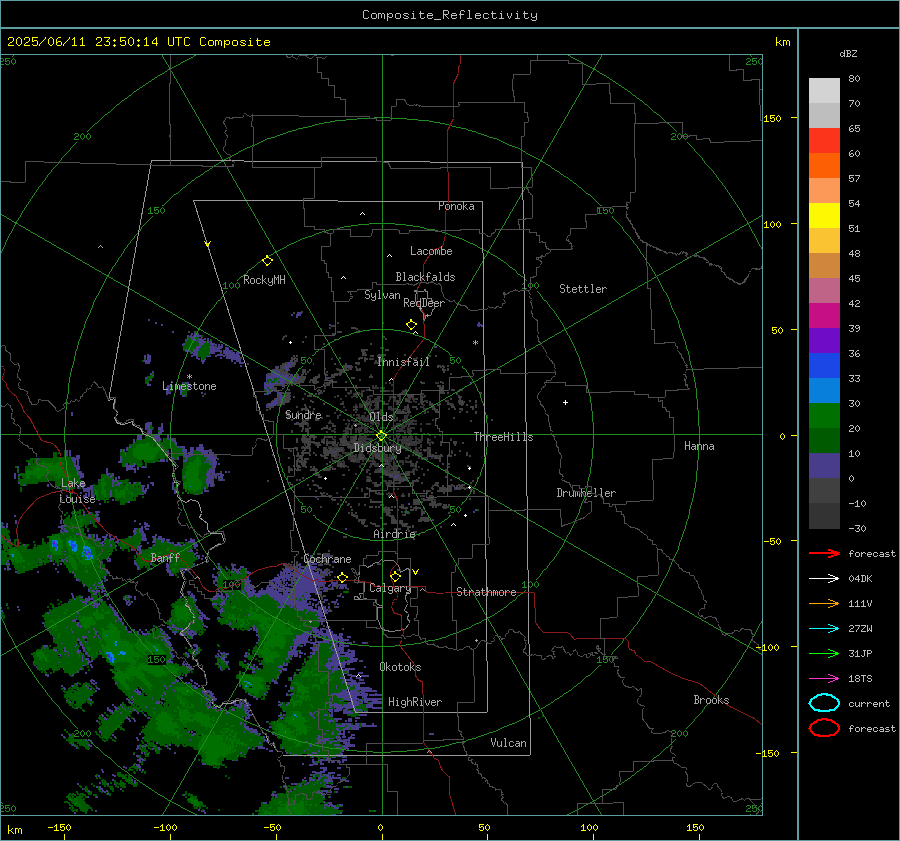
Task: Click the orange 111V arrow icon
Action: tap(824, 603)
